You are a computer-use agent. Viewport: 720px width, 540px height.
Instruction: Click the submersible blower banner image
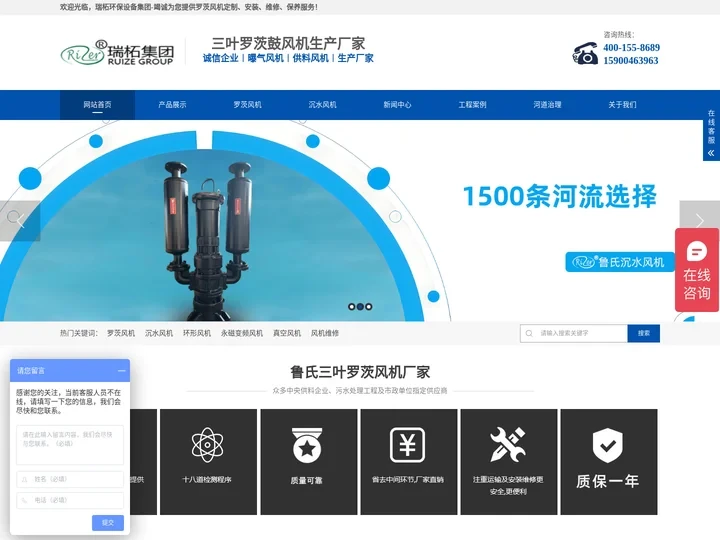pyautogui.click(x=209, y=239)
